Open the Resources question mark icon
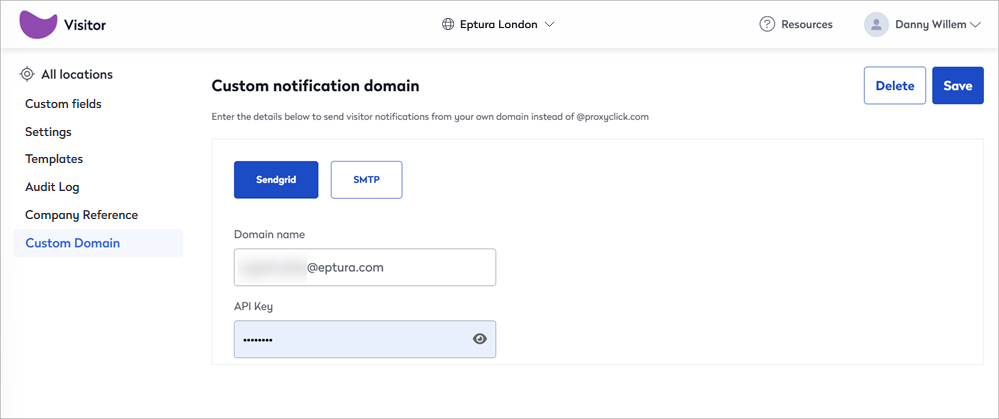The image size is (999, 419). (x=767, y=25)
